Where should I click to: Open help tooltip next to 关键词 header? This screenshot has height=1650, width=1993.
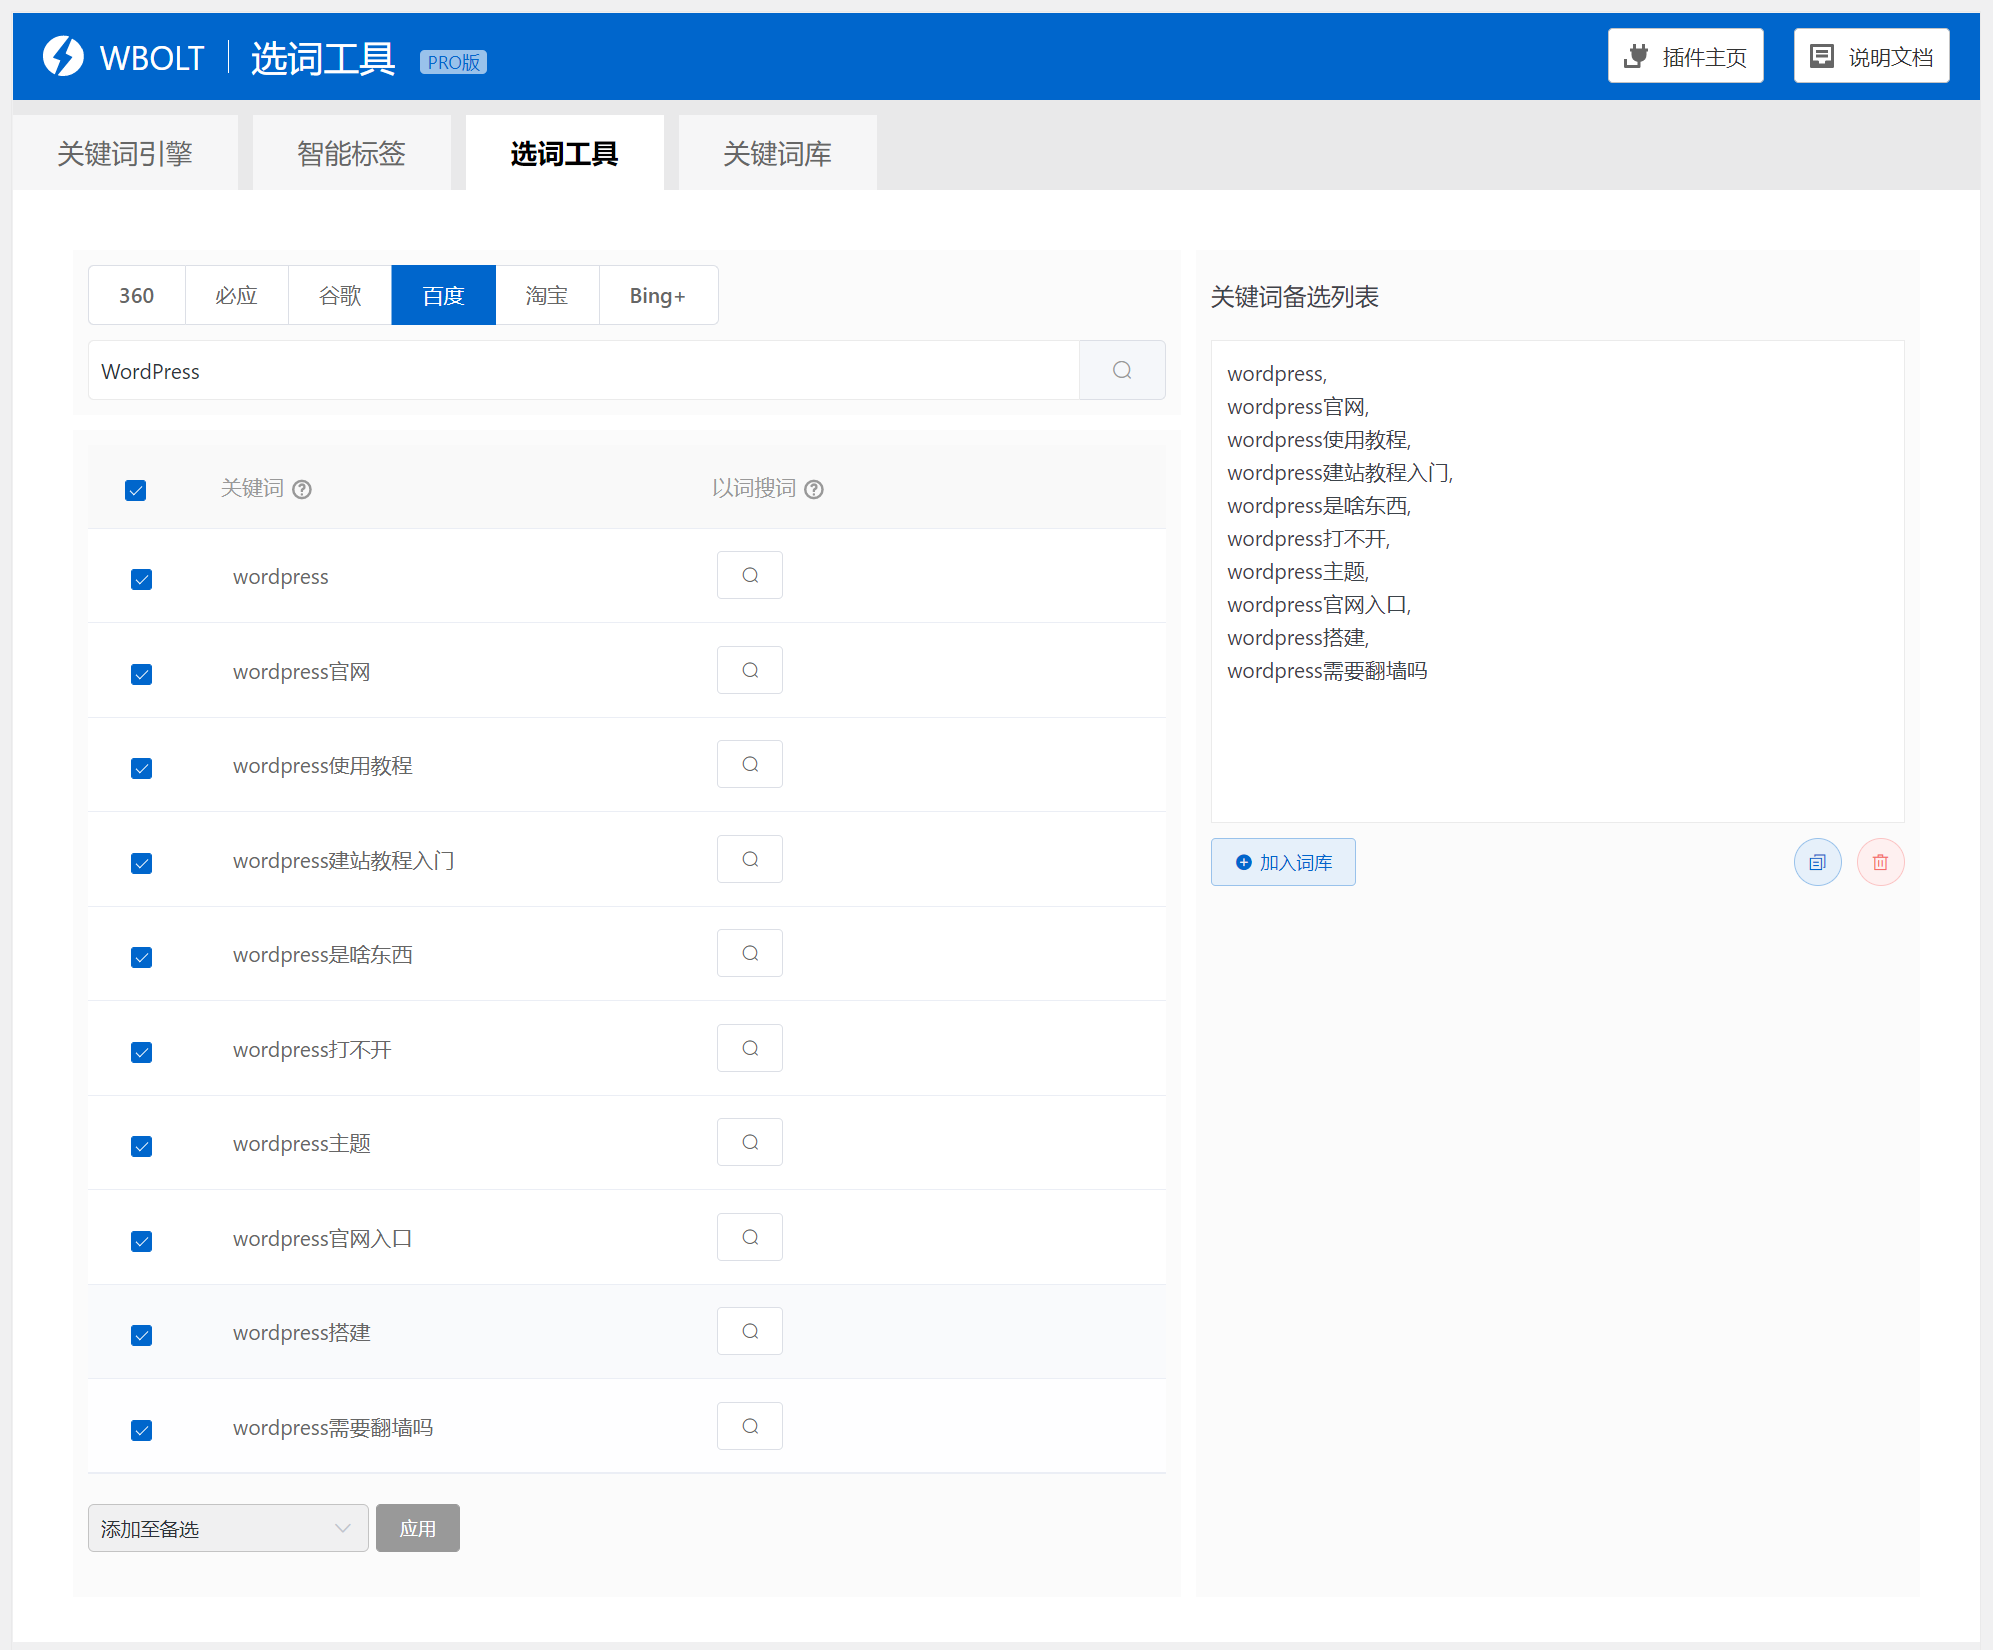[302, 489]
